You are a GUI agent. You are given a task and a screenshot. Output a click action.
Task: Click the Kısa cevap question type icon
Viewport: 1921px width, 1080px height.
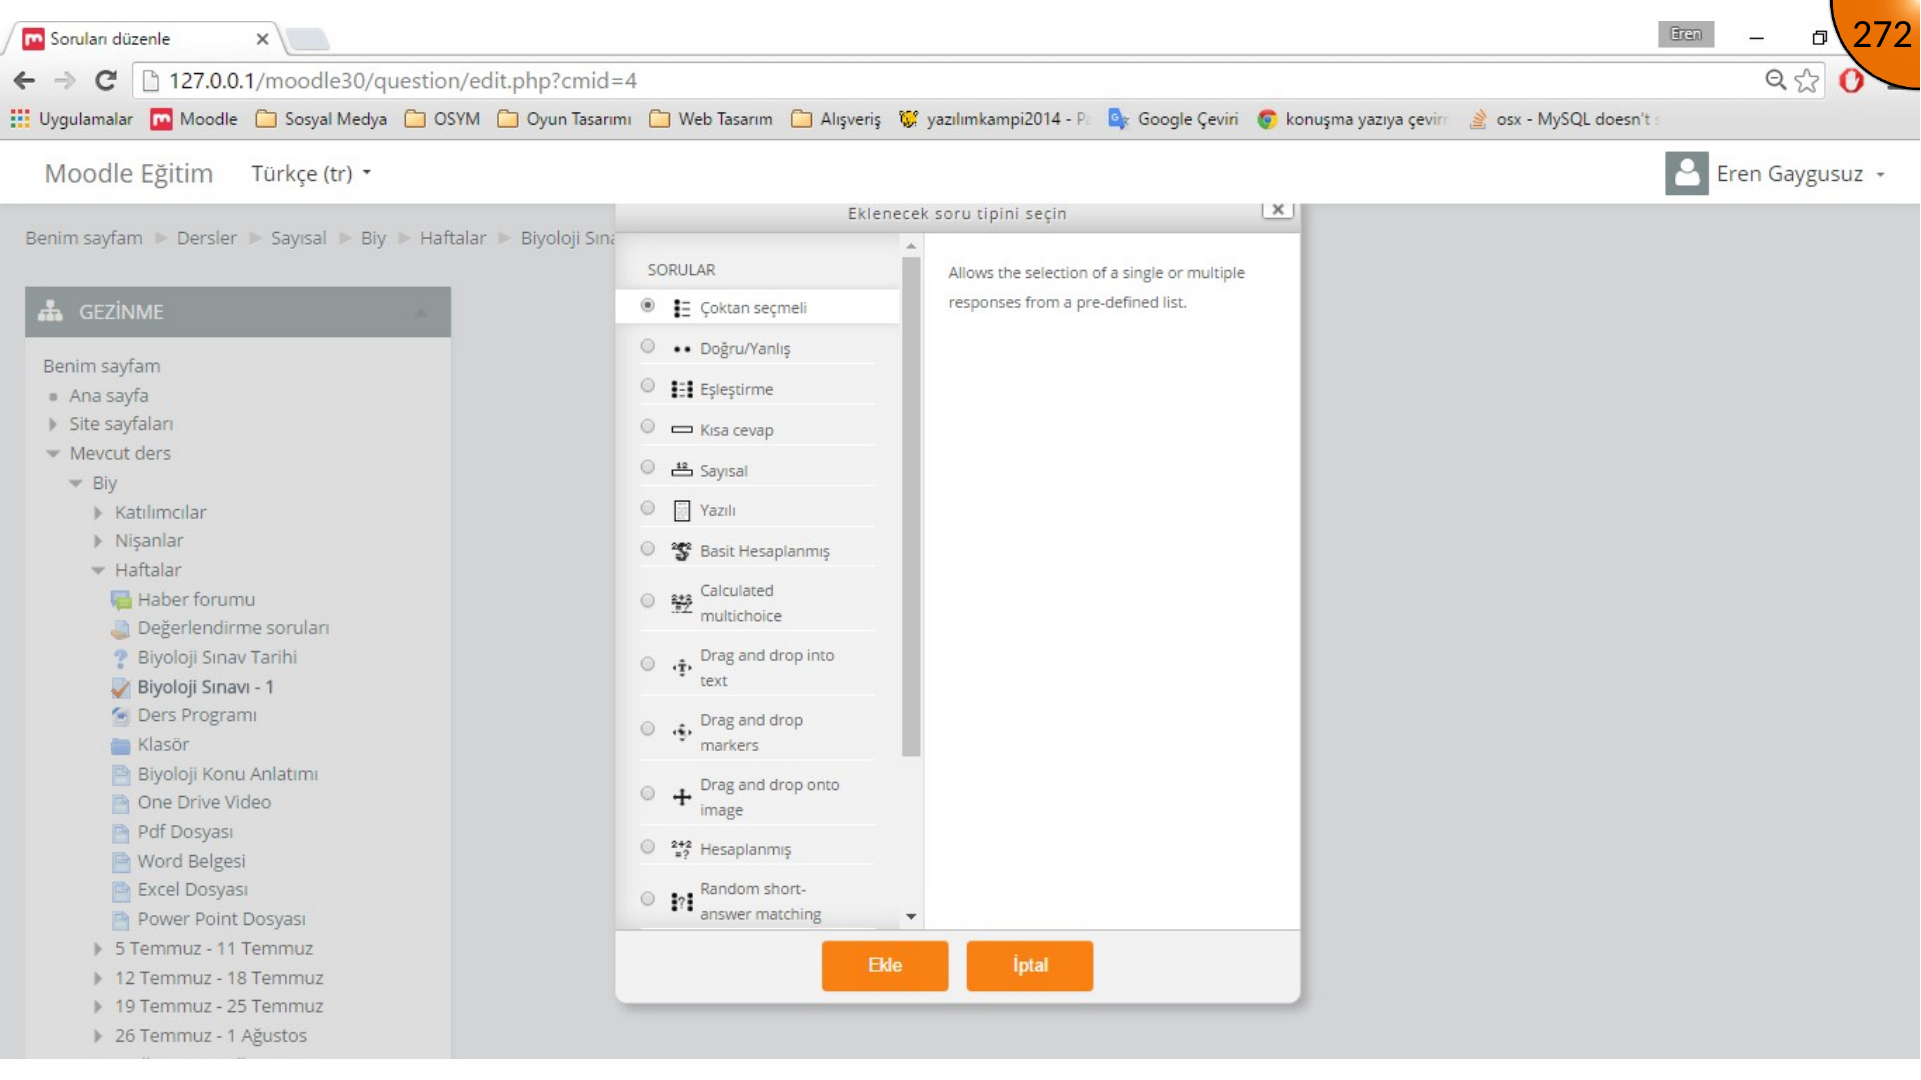tap(682, 430)
